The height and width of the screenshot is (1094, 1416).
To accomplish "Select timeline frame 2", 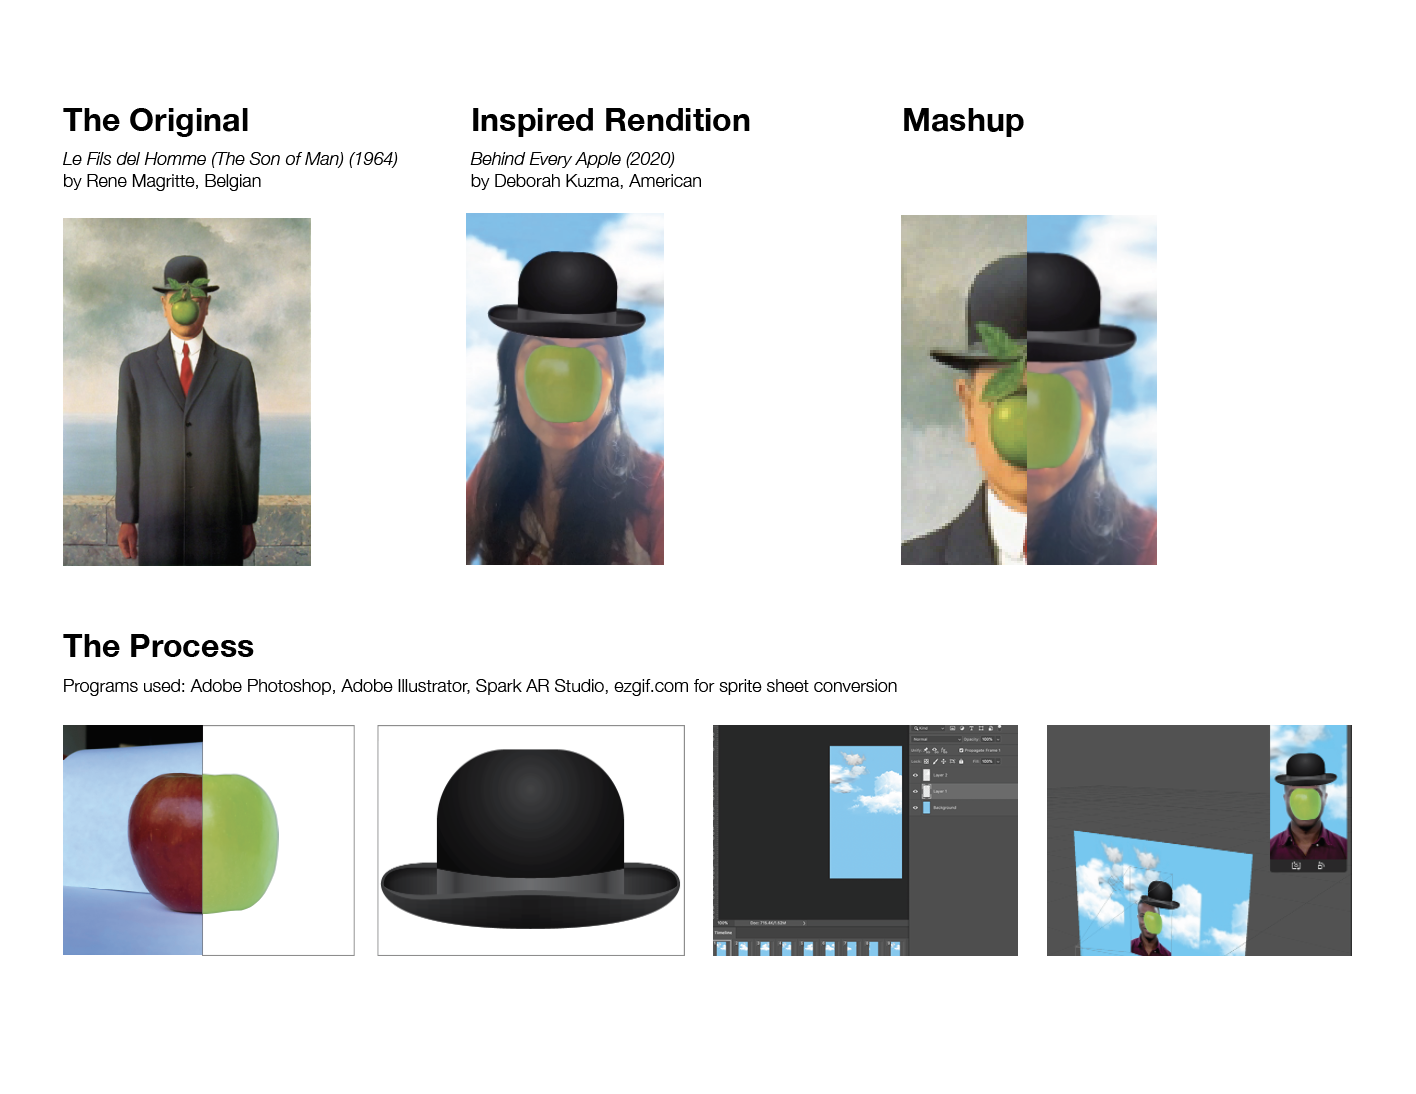I will [x=743, y=948].
